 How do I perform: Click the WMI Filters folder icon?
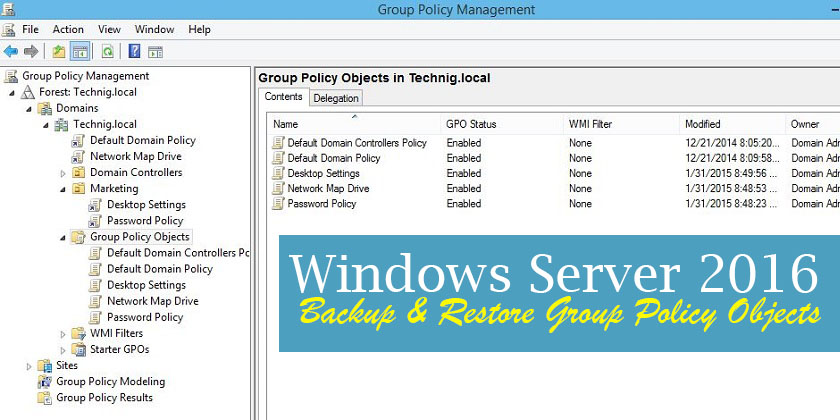(79, 333)
